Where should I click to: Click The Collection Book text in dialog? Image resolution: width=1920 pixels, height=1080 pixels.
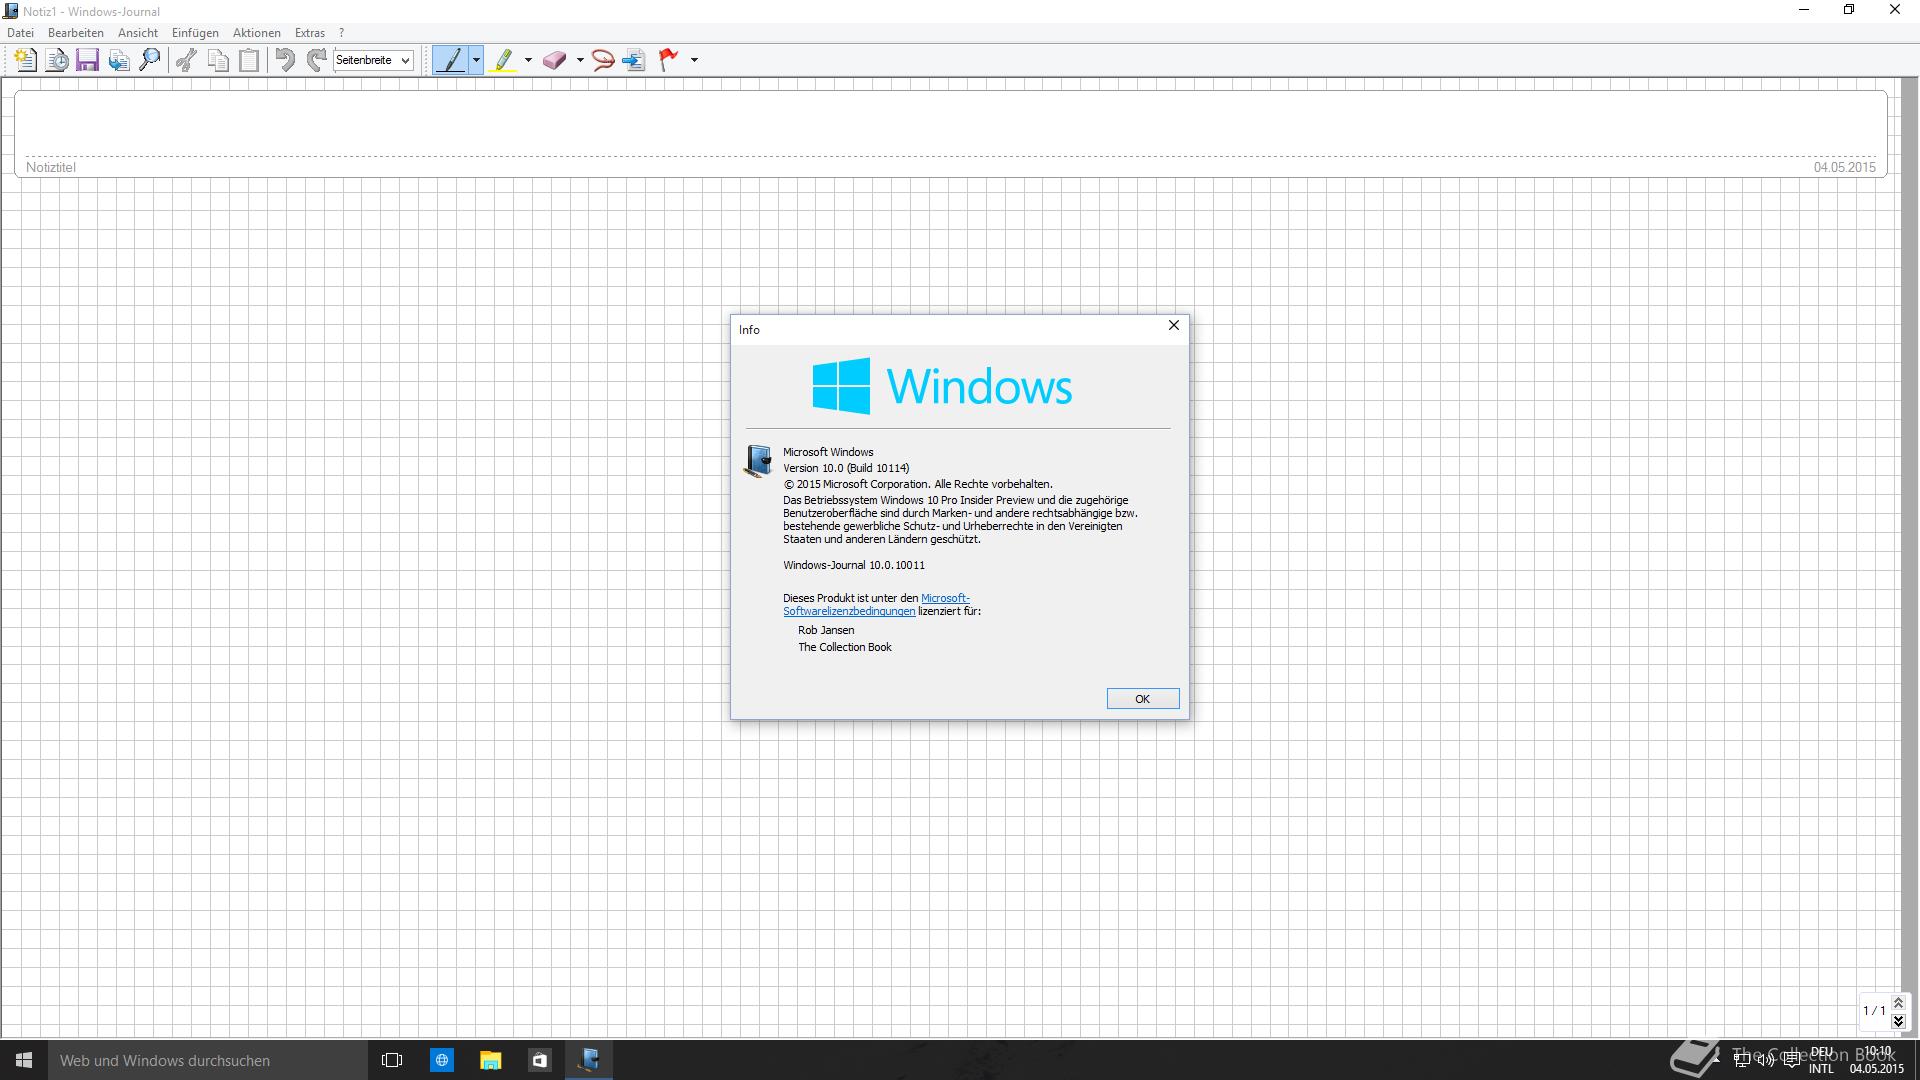pos(845,647)
